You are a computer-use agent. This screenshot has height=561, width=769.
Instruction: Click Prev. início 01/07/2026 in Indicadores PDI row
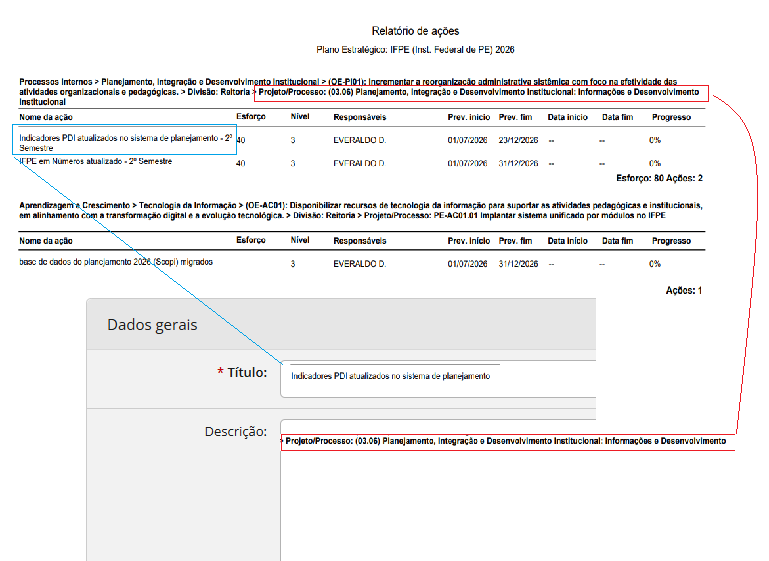pyautogui.click(x=467, y=140)
